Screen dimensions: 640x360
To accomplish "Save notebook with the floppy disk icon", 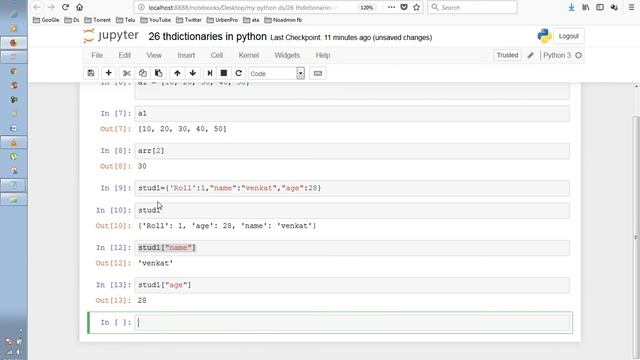I will [x=91, y=73].
